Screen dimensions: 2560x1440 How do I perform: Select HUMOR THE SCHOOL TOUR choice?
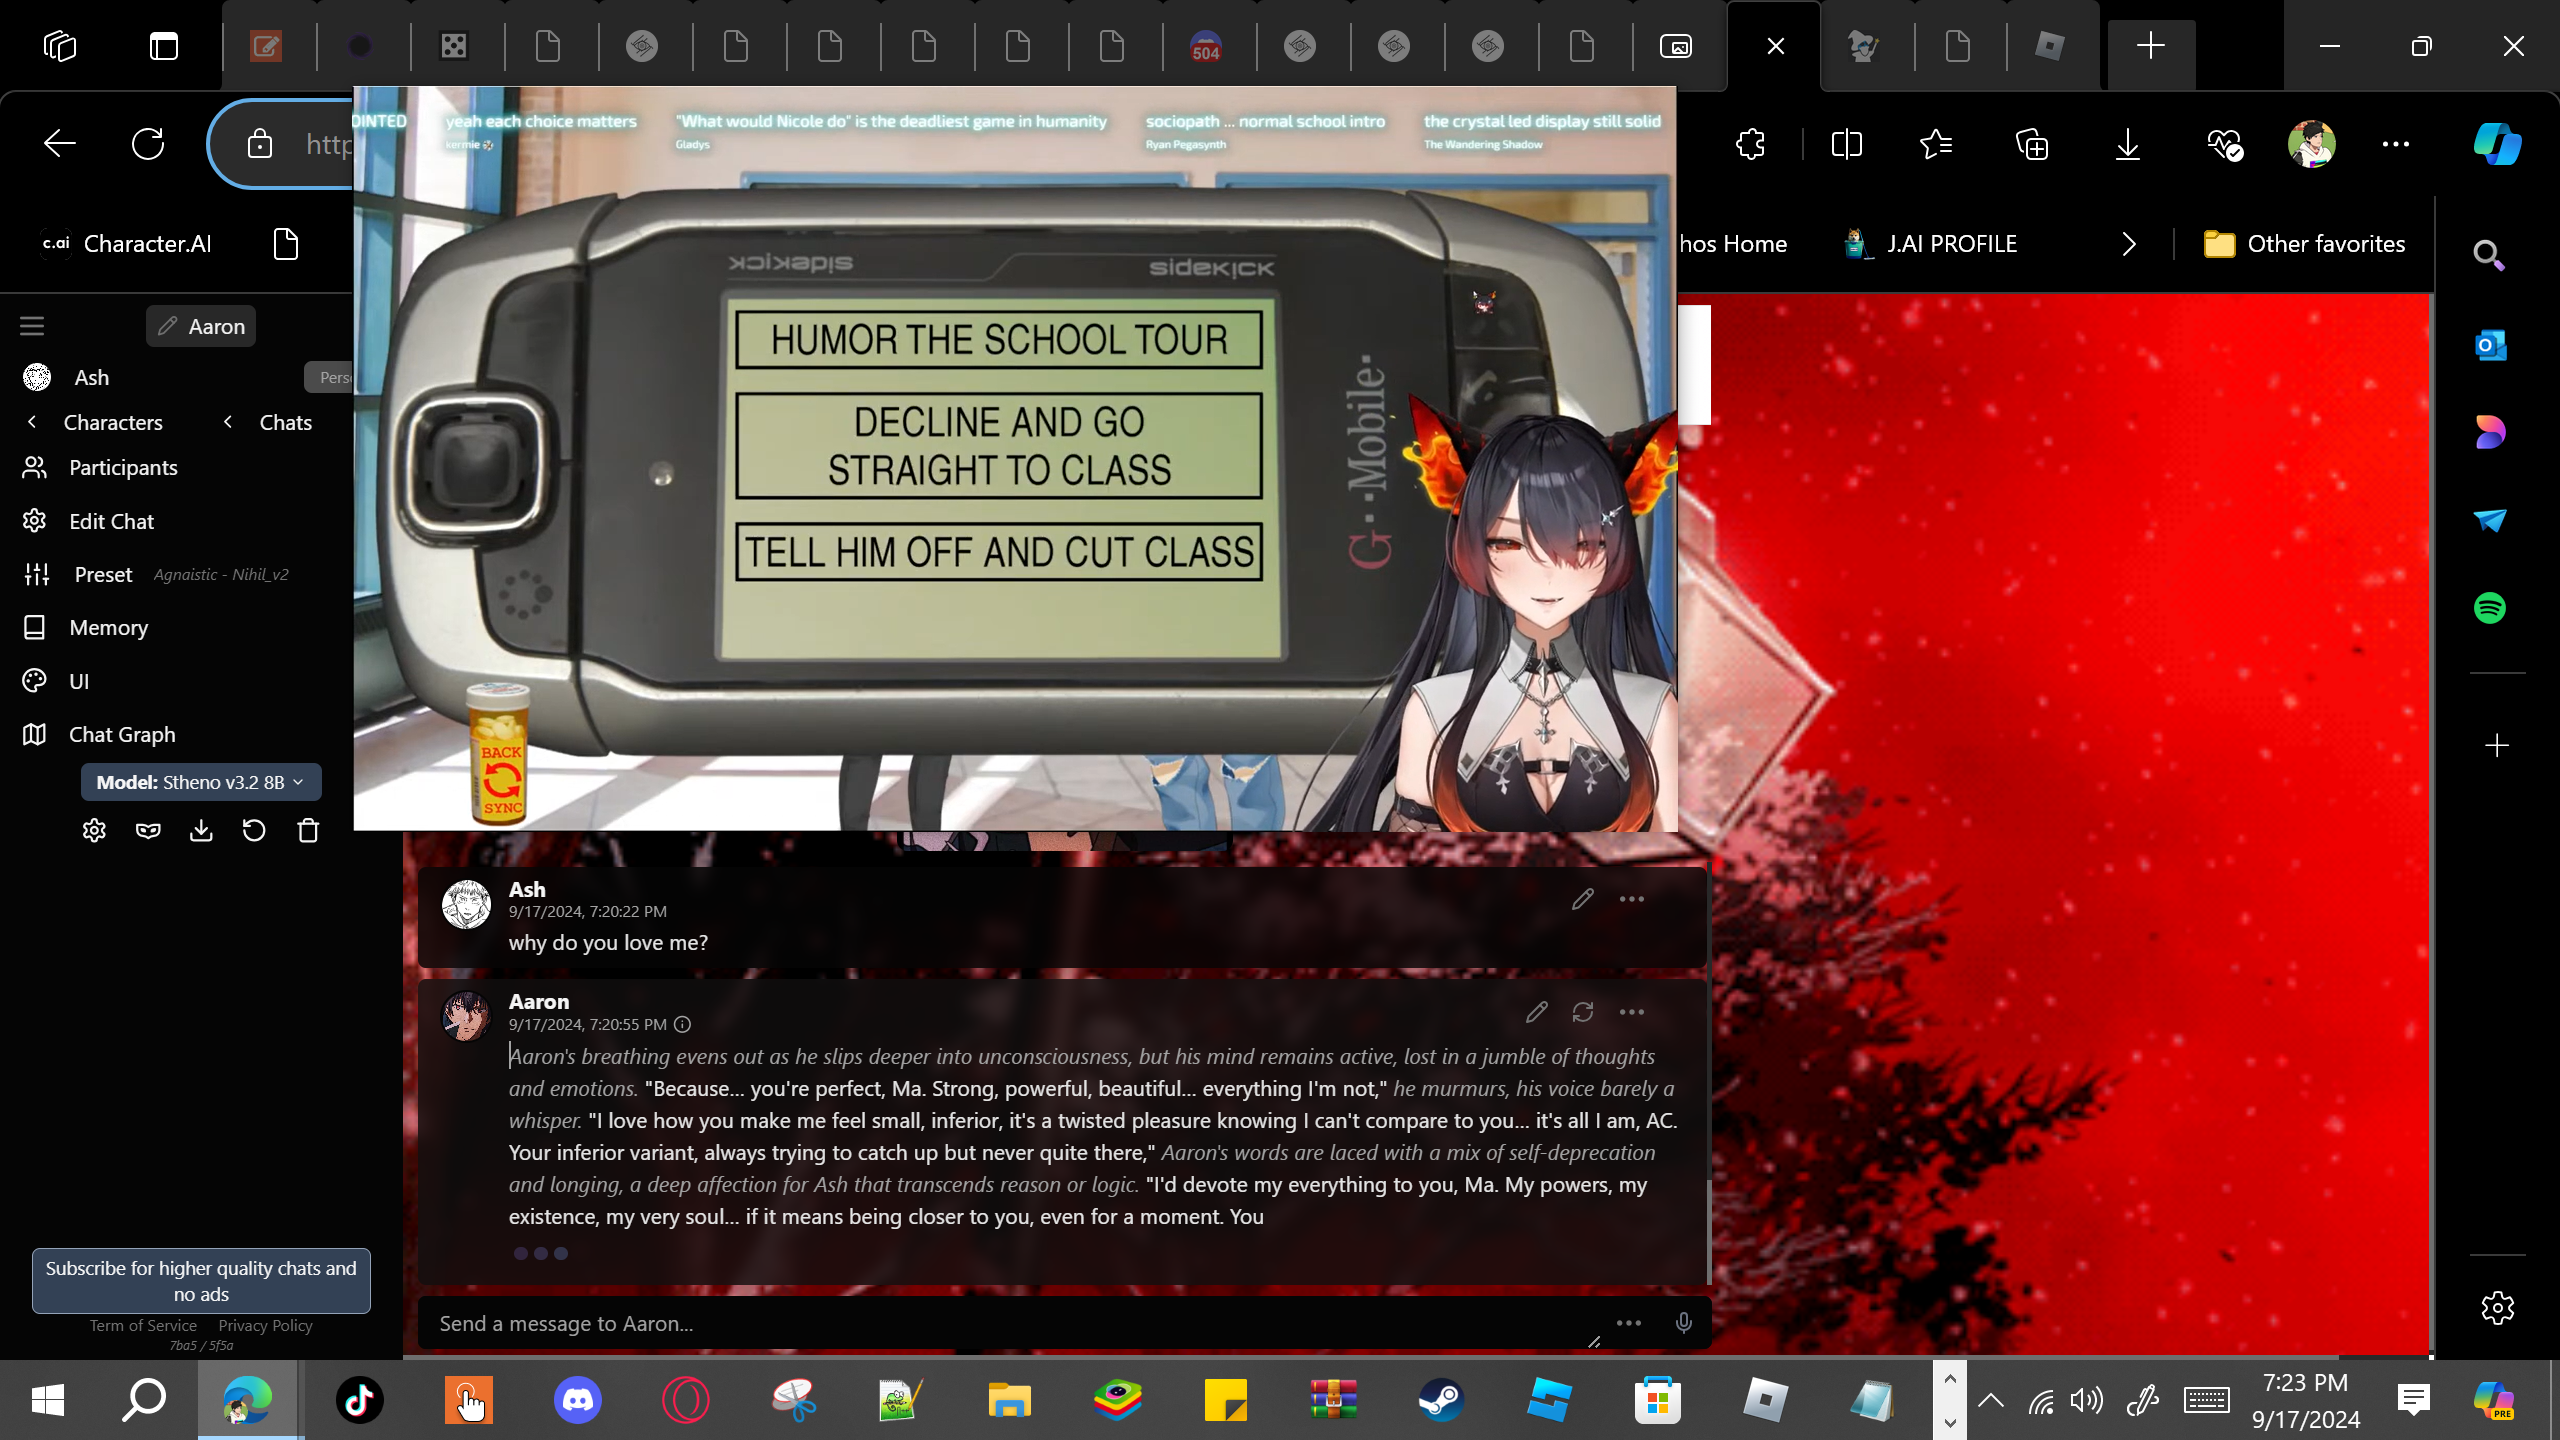(x=998, y=340)
